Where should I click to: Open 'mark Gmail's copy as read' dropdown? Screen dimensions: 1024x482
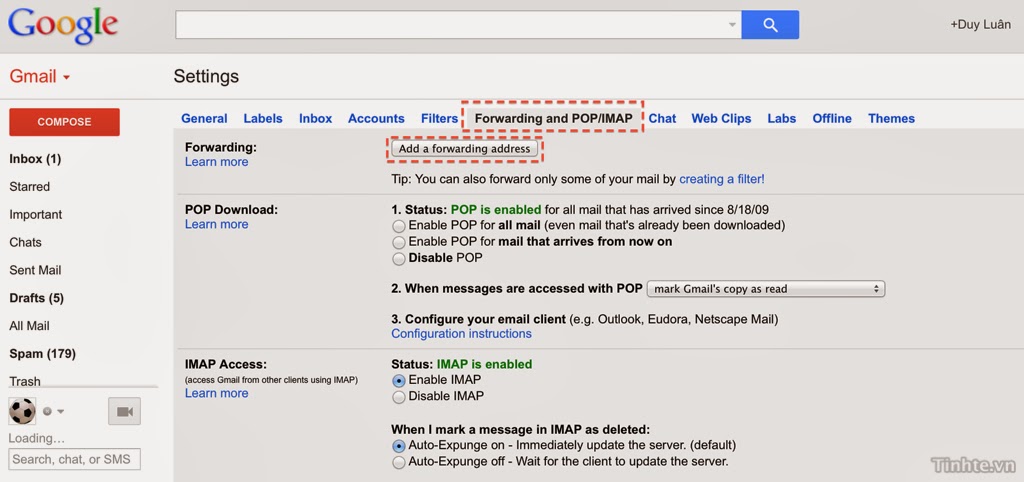click(x=765, y=289)
